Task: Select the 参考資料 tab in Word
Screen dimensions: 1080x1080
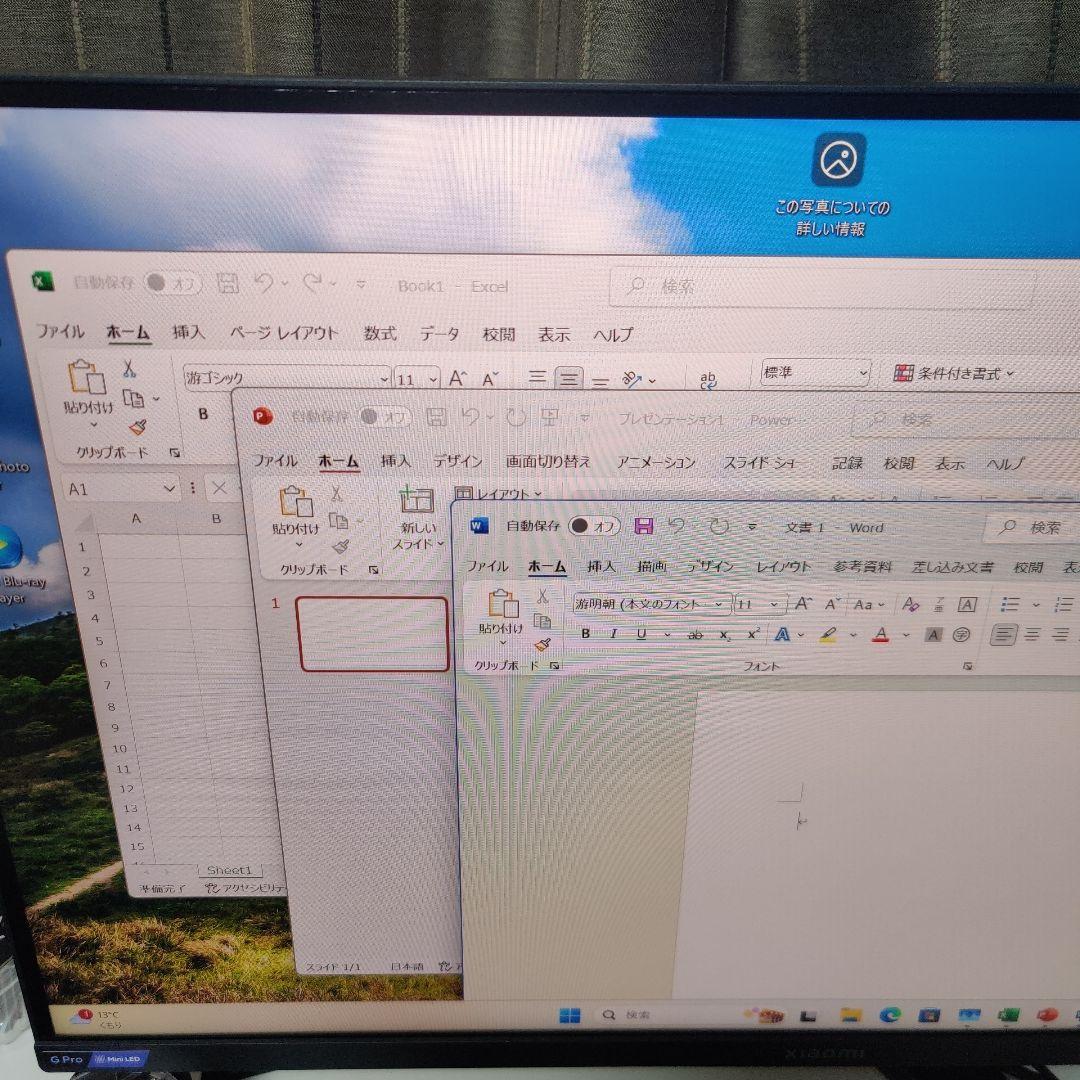Action: pyautogui.click(x=862, y=566)
